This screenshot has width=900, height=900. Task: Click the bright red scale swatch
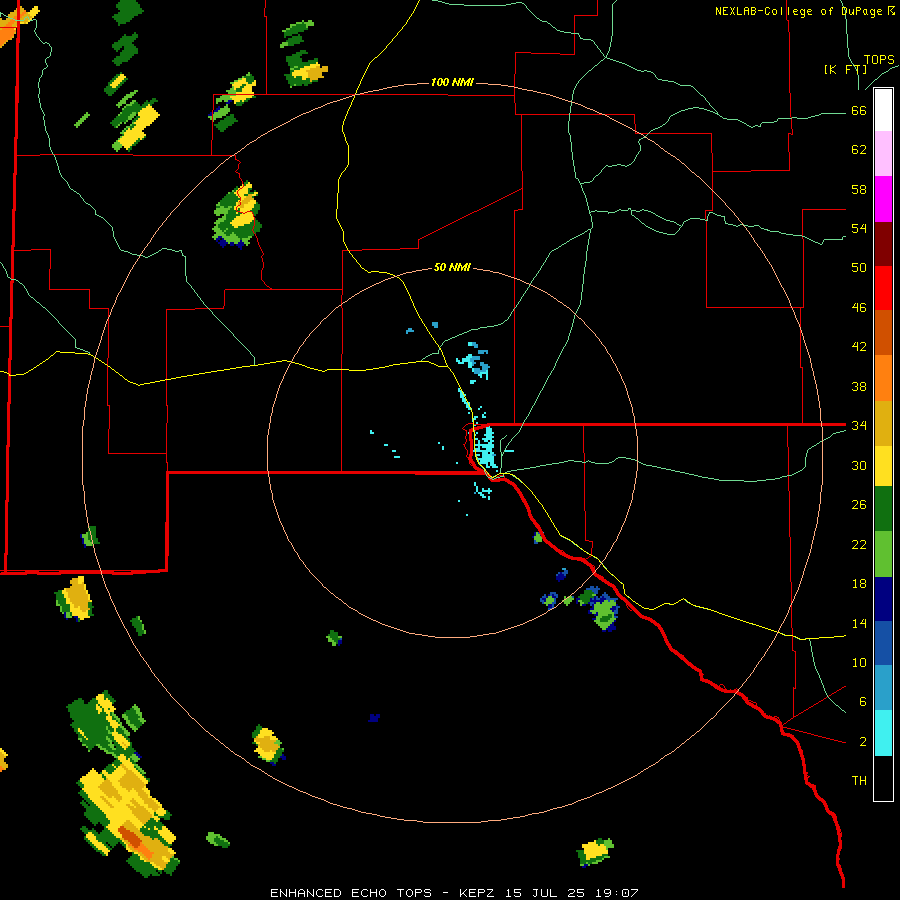tap(883, 288)
